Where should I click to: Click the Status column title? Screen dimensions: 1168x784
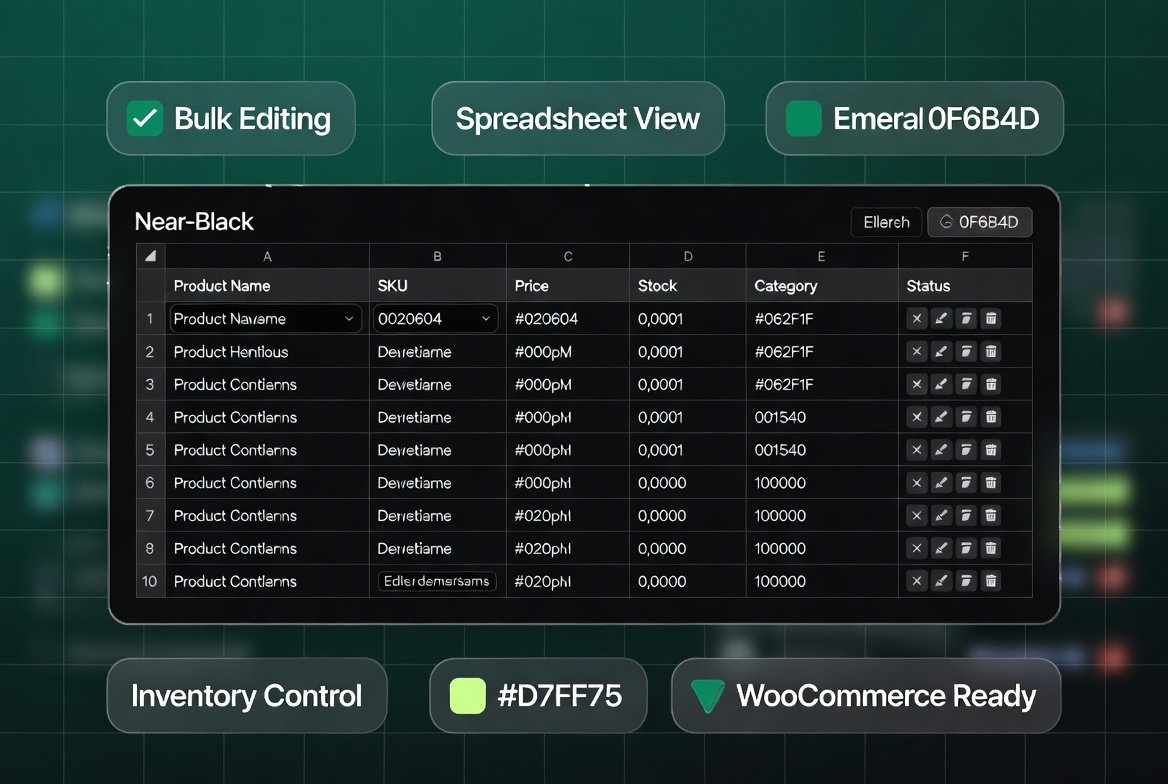pyautogui.click(x=928, y=286)
